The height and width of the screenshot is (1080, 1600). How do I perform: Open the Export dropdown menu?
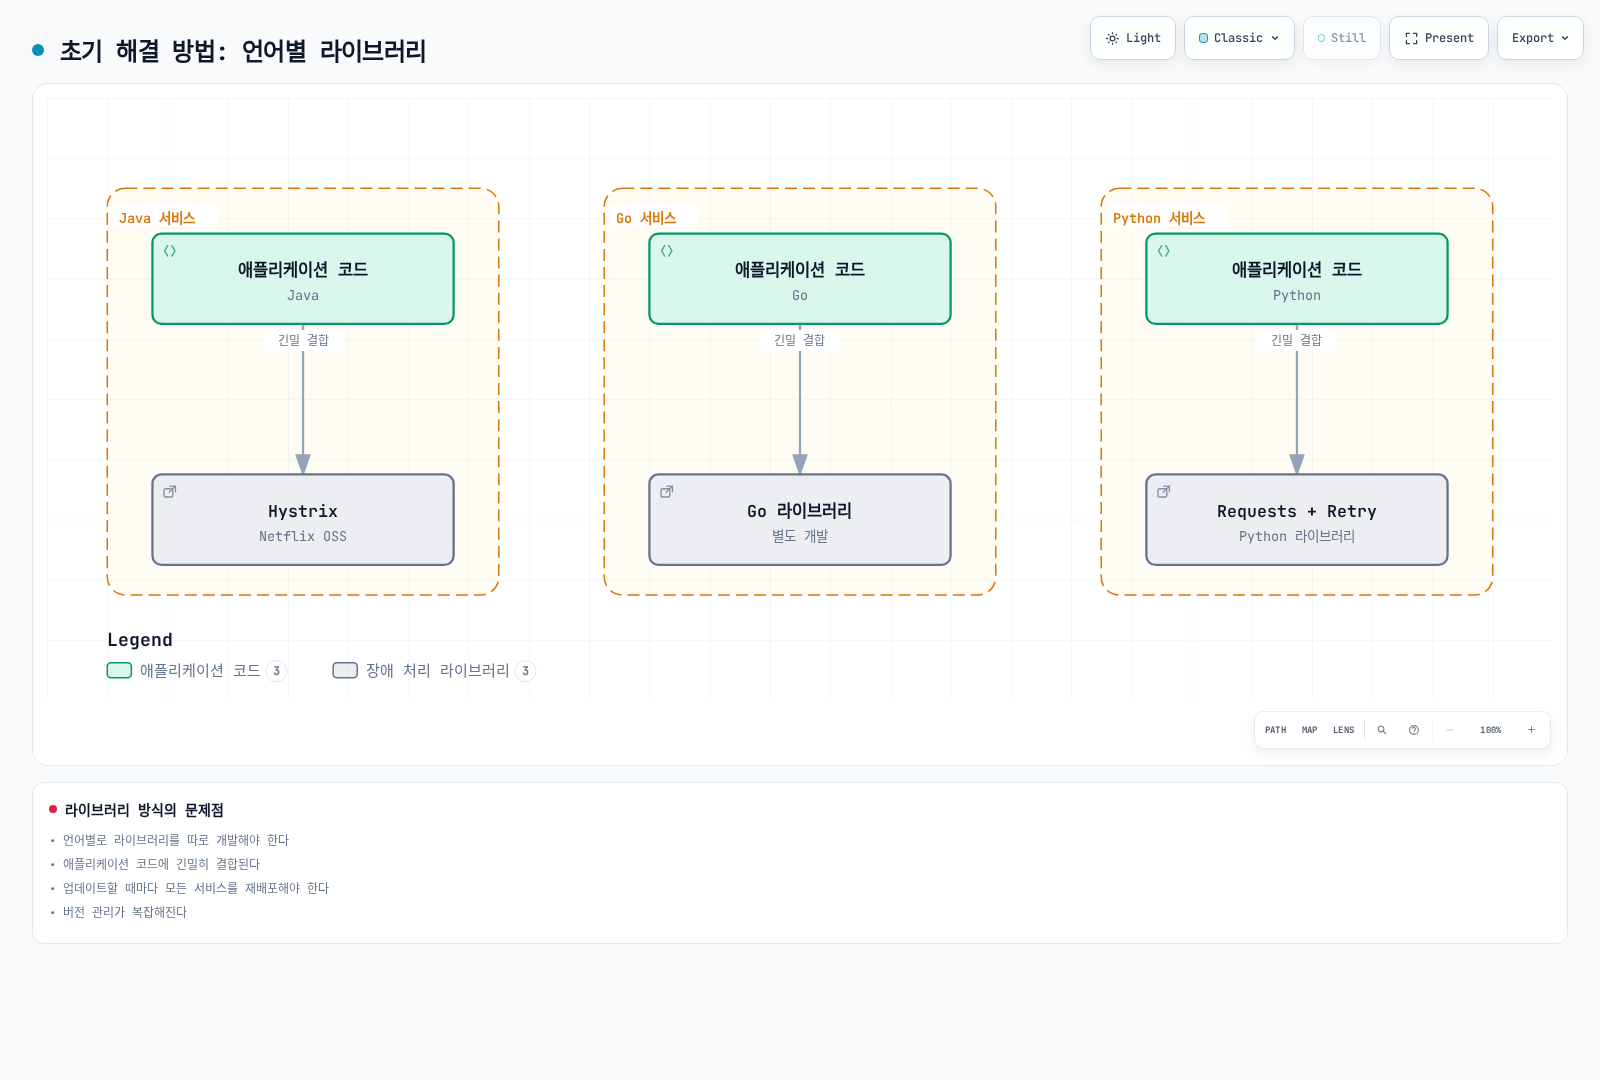(x=1540, y=38)
